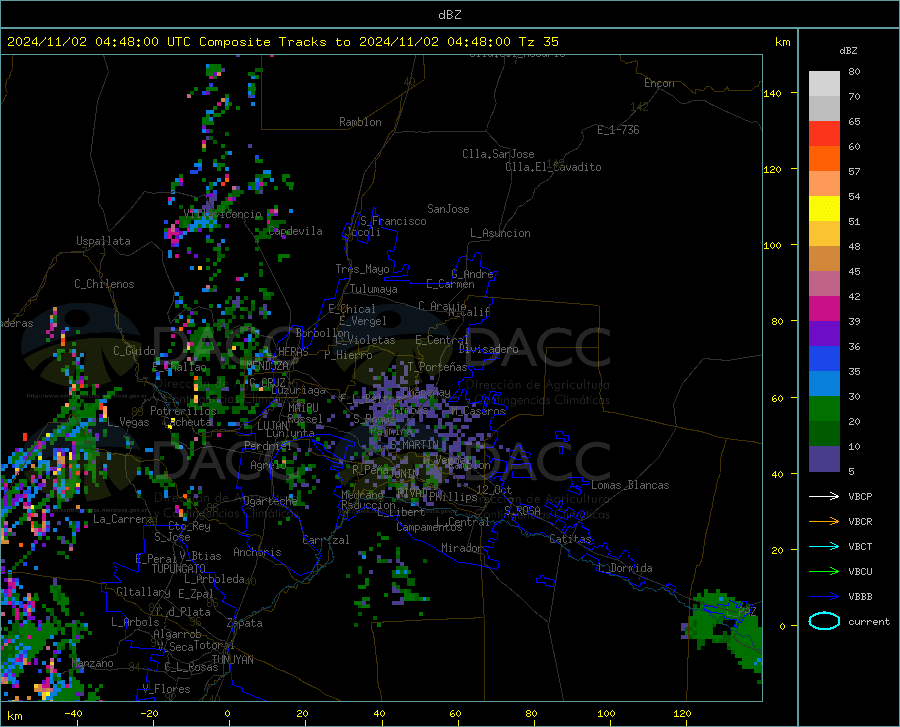Click the L_Vegas map label
The image size is (900, 727).
pos(128,422)
